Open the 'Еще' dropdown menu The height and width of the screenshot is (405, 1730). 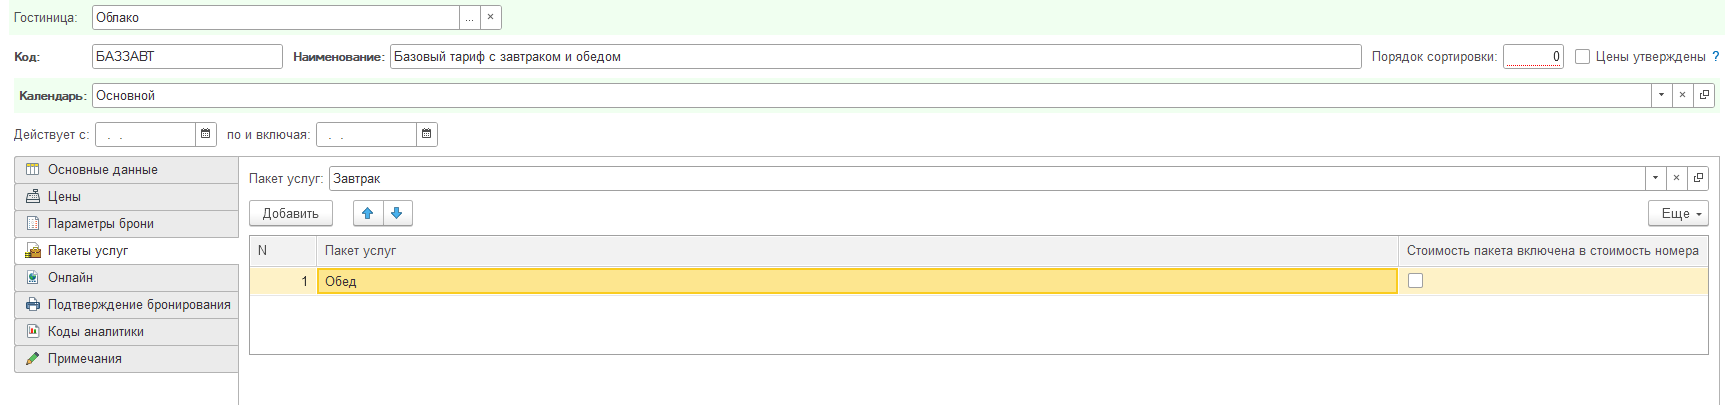coord(1678,213)
